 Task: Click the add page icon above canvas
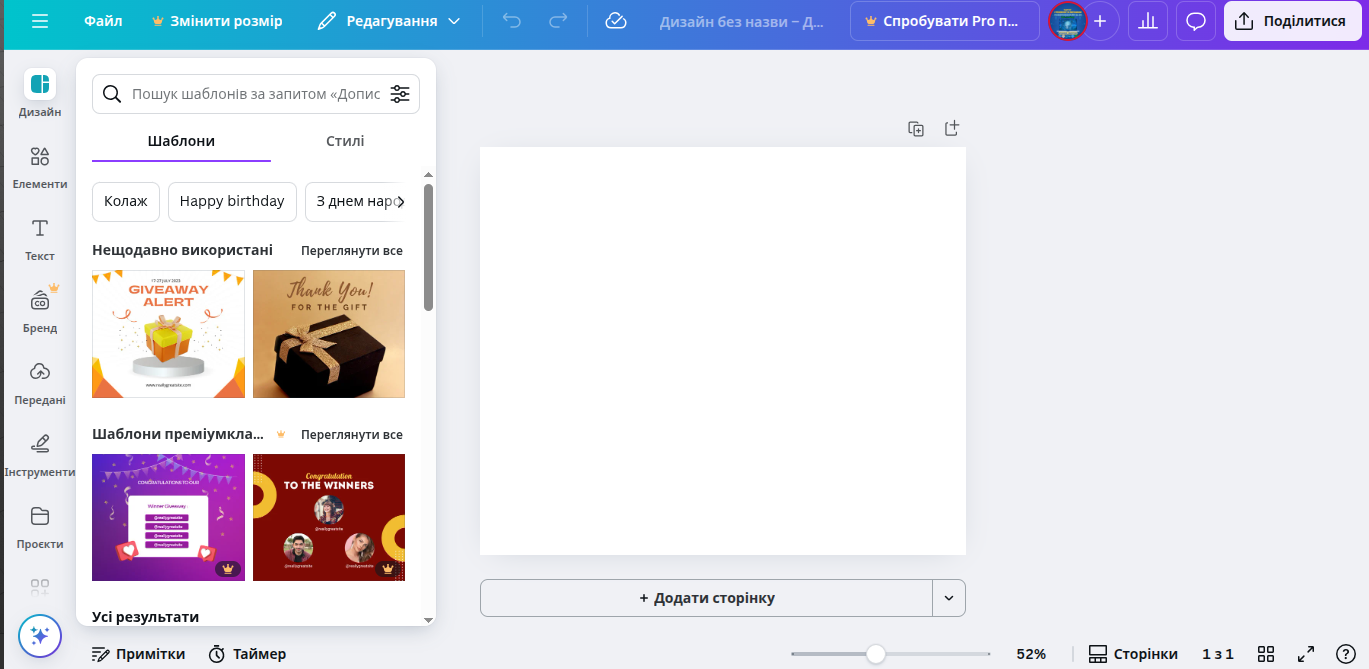tap(951, 129)
